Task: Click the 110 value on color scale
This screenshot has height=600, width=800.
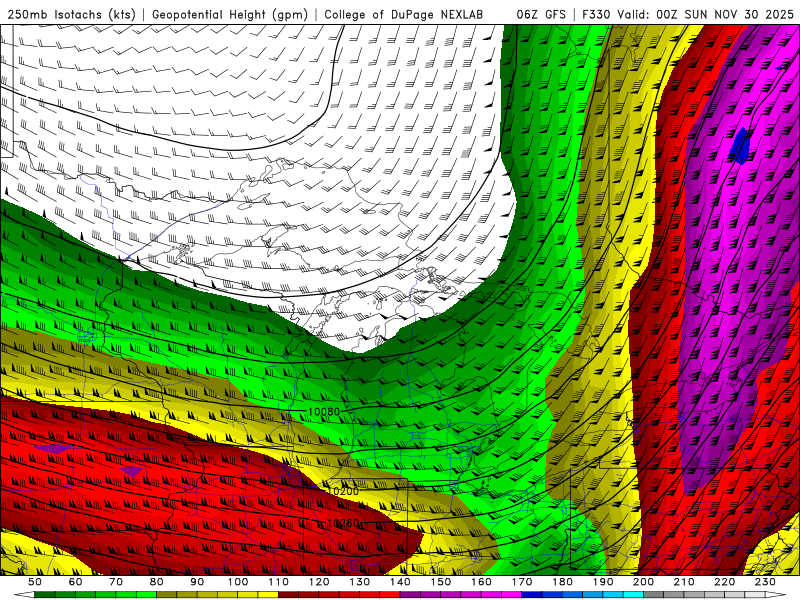Action: pos(278,582)
